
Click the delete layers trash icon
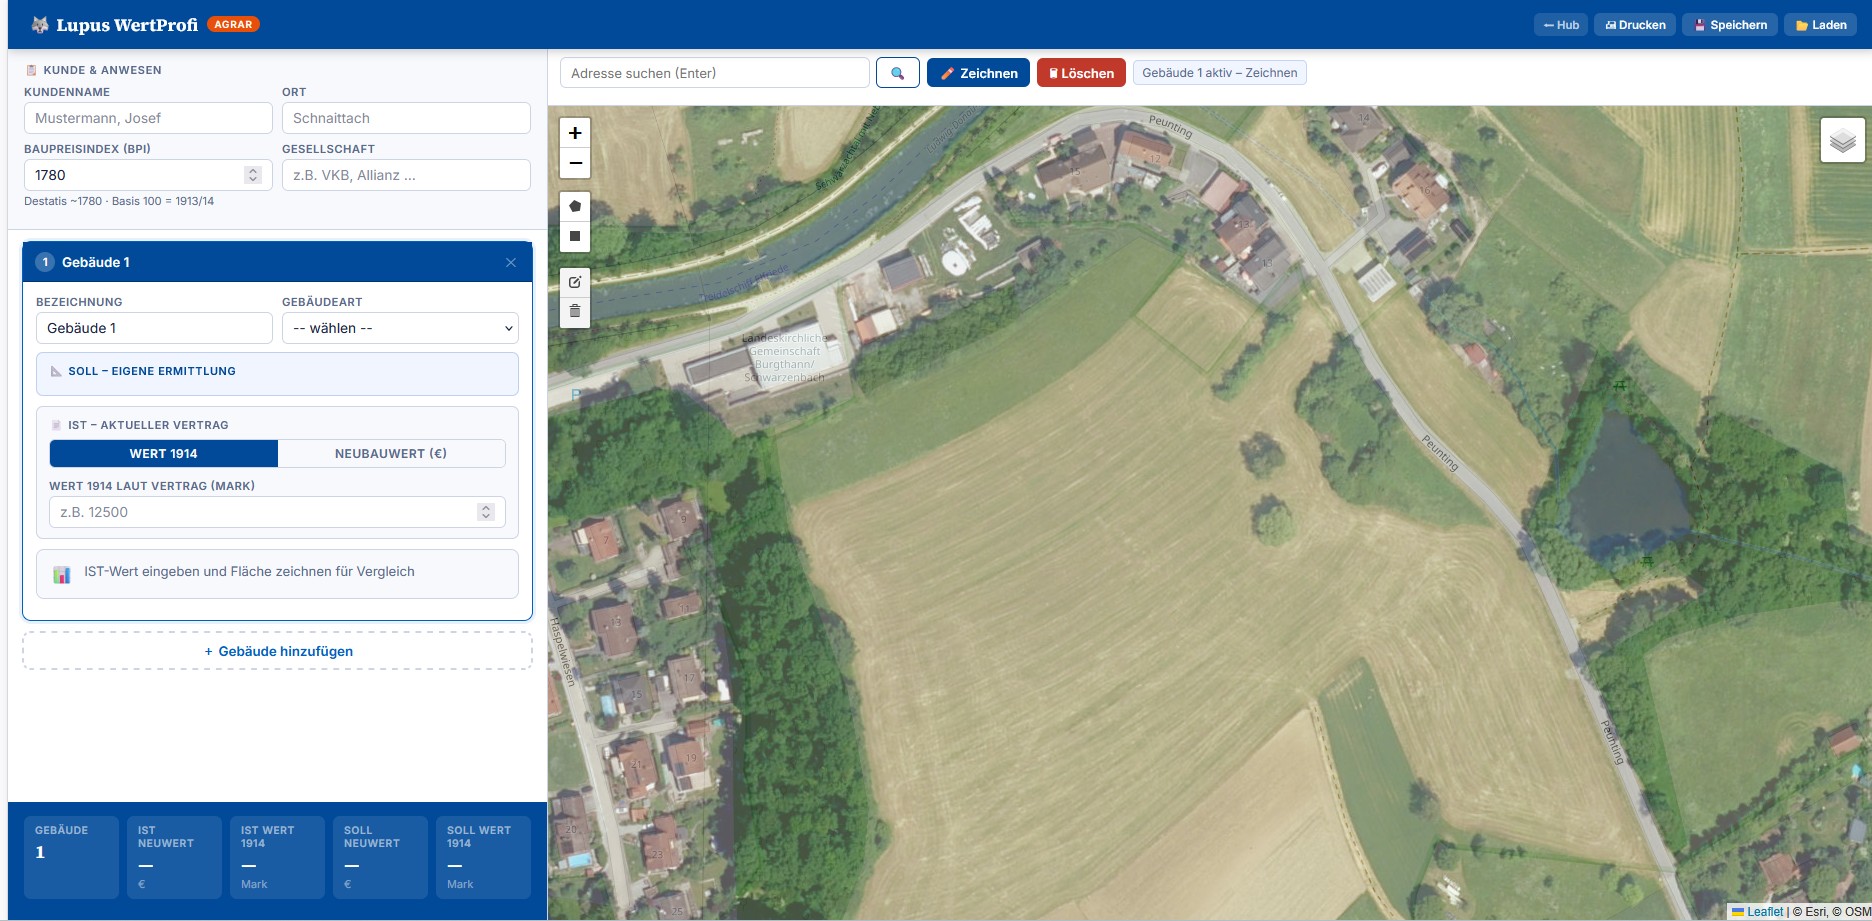pyautogui.click(x=575, y=312)
